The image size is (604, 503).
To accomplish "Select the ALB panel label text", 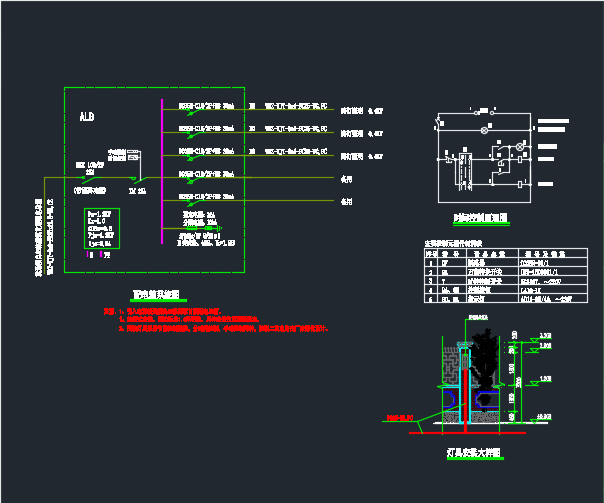I will [87, 116].
